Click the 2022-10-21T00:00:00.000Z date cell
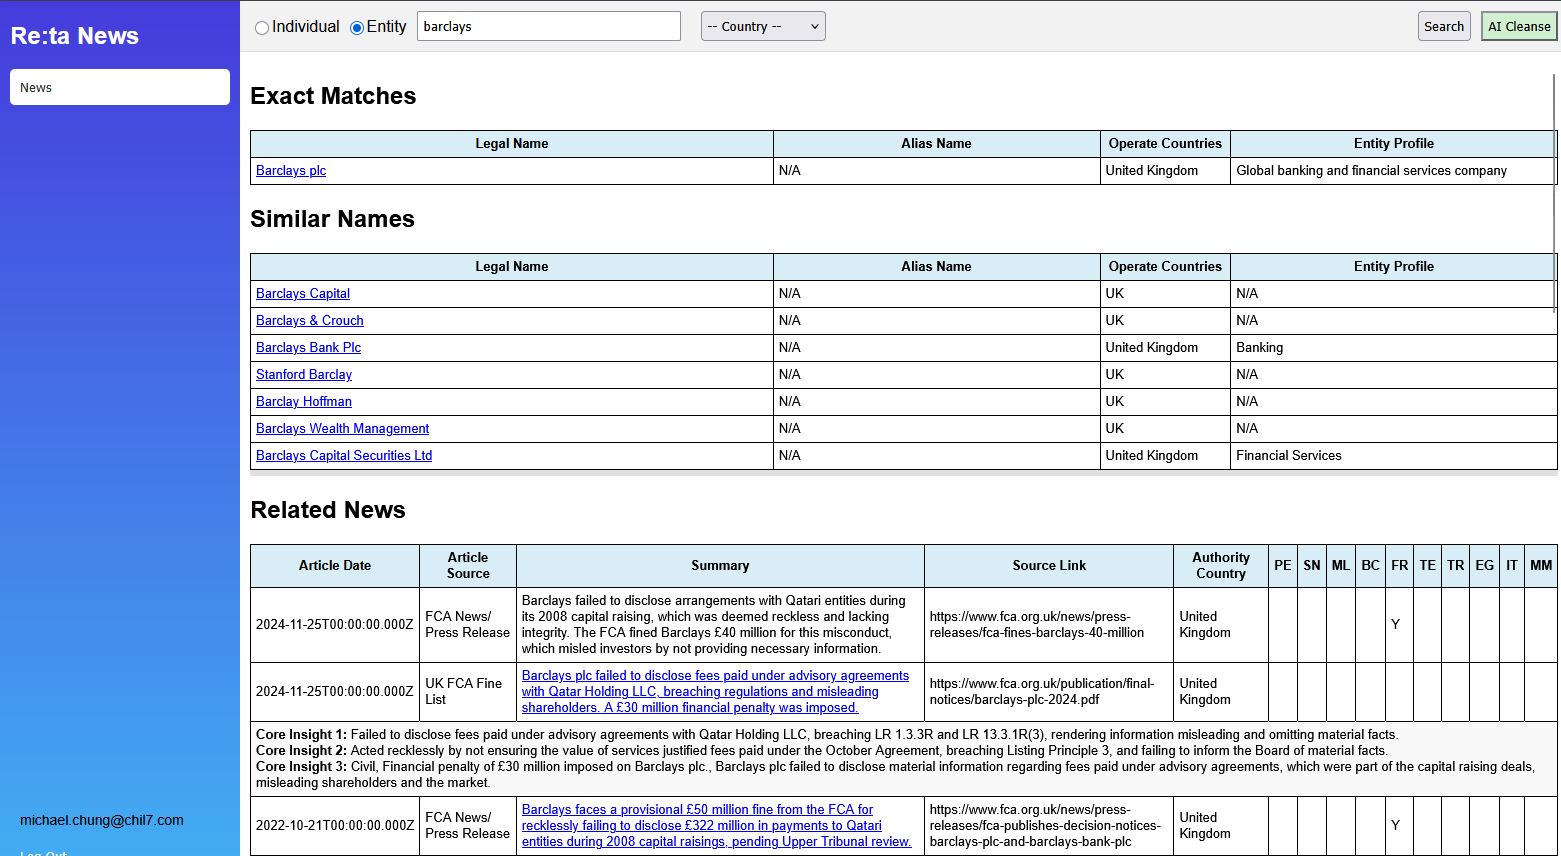The width and height of the screenshot is (1561, 856). (x=335, y=826)
